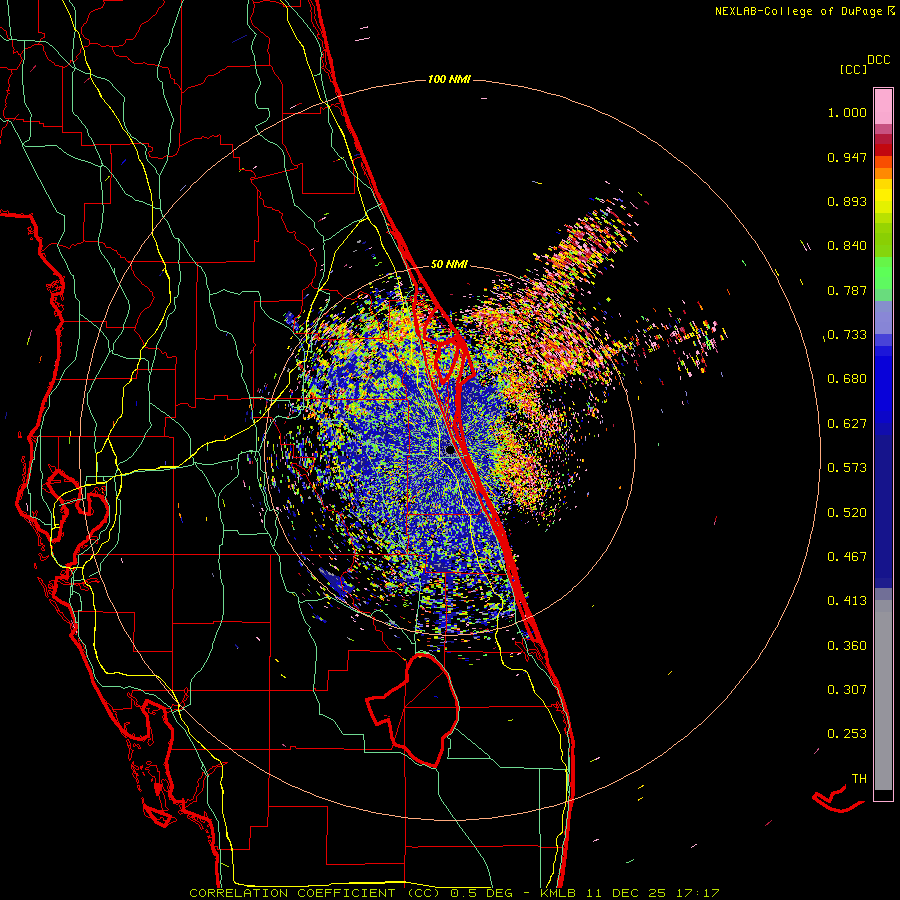Click the 0.413 legend value

(847, 601)
